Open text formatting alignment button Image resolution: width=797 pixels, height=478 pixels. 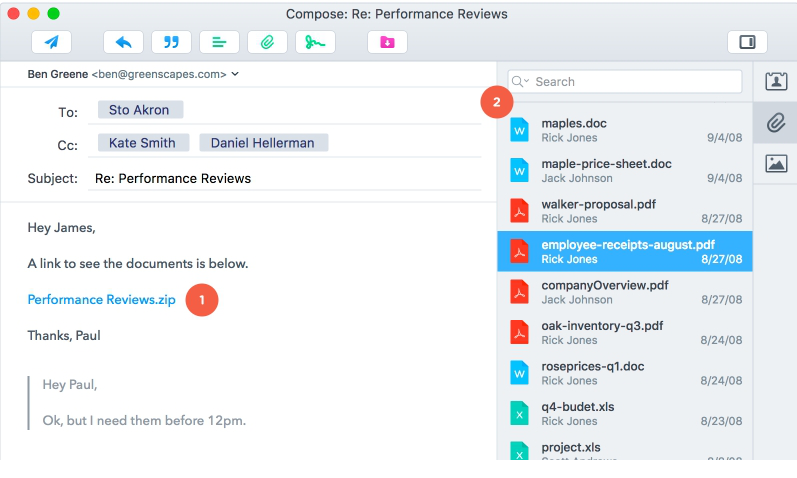click(219, 42)
